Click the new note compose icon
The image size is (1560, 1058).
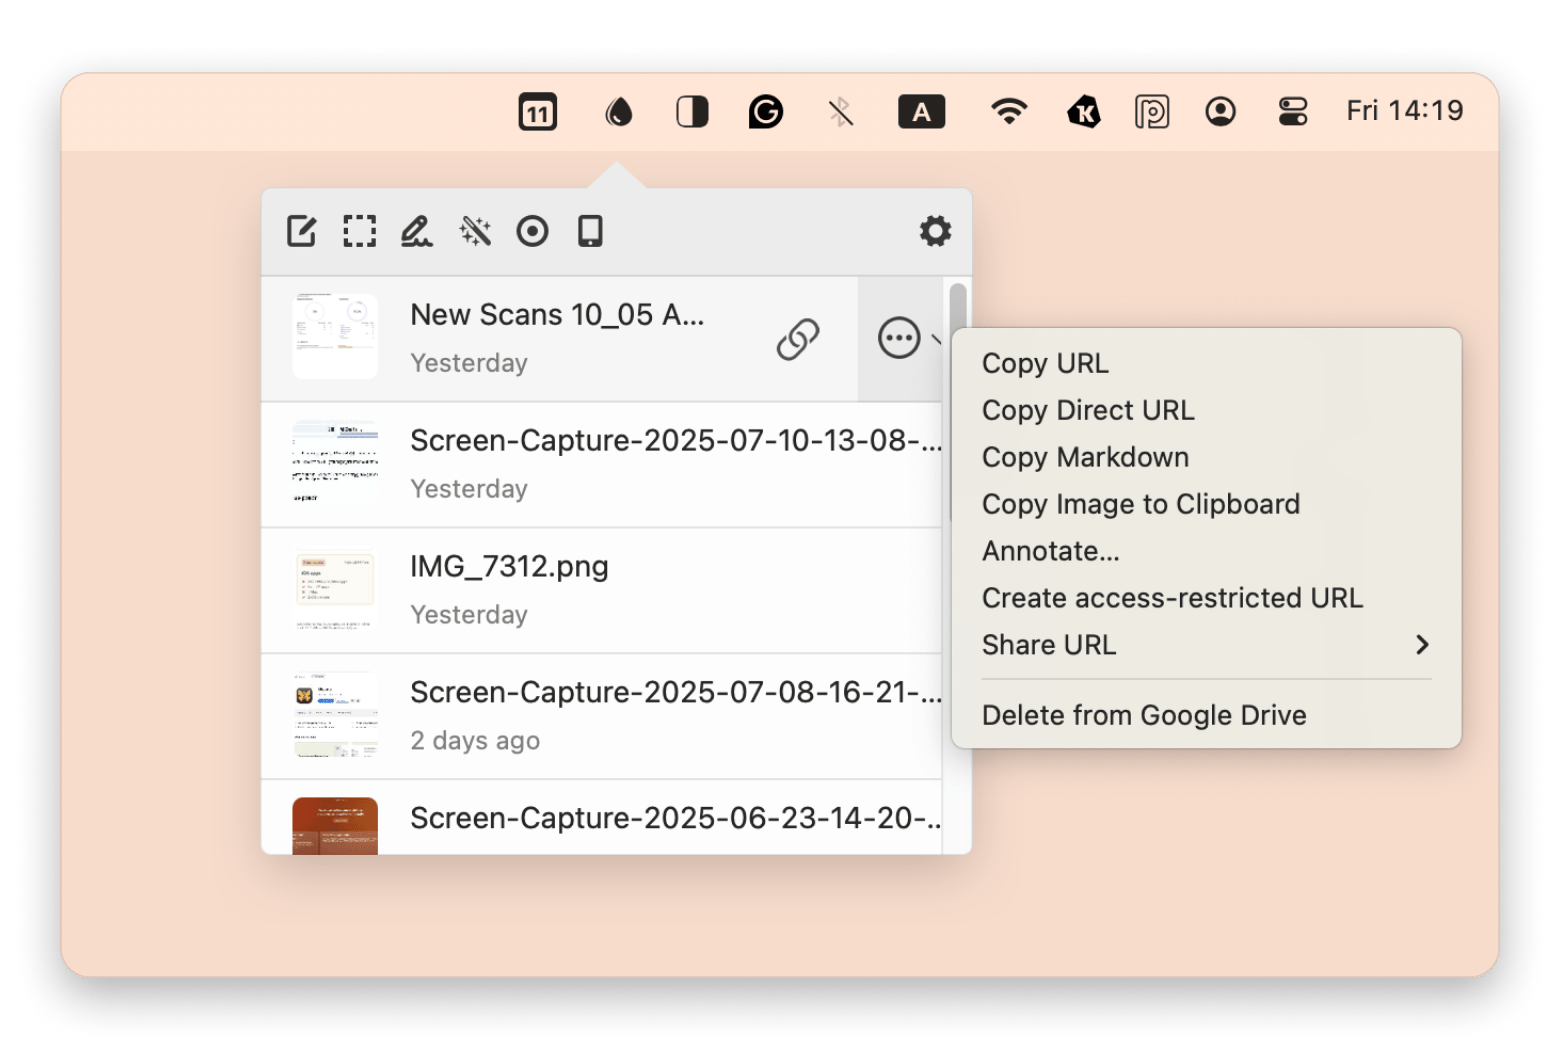coord(301,231)
